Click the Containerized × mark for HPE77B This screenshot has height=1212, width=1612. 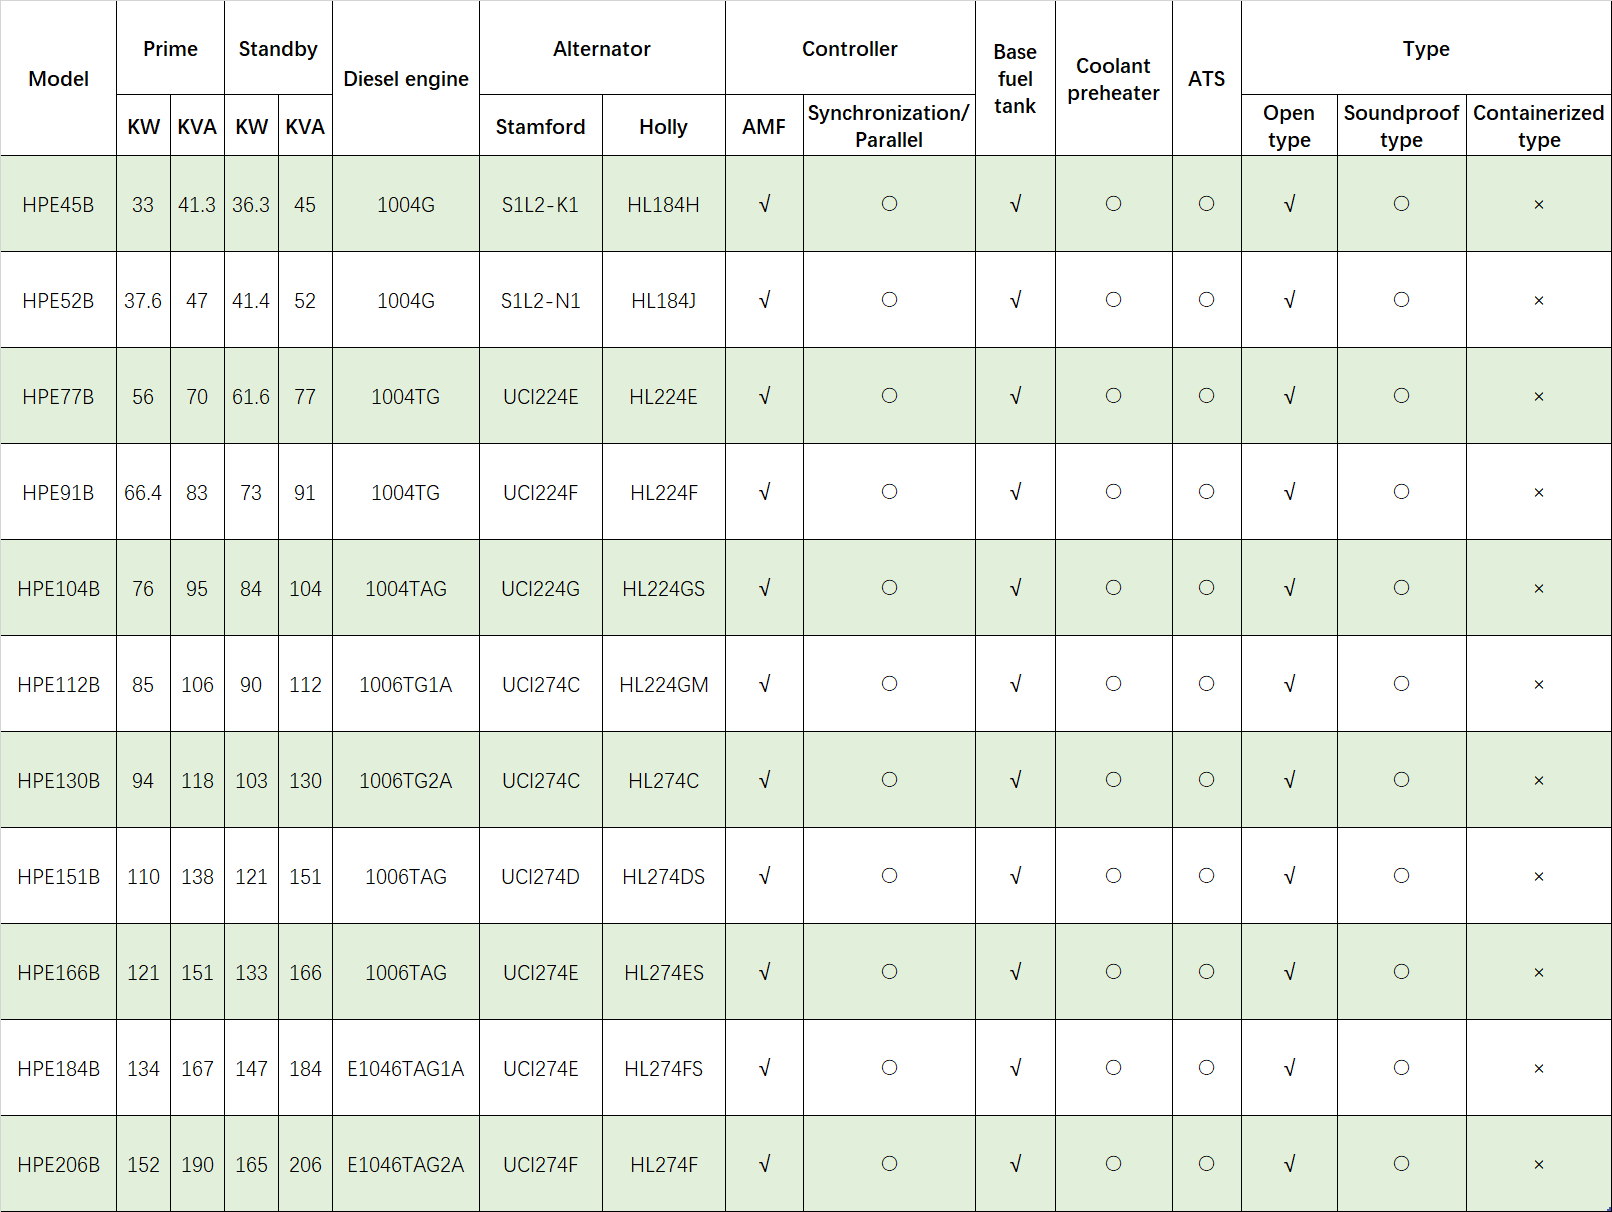[x=1539, y=397]
